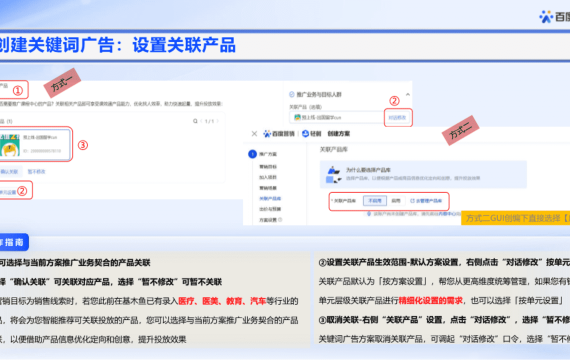Open 出价与预算 in the left step list
The width and height of the screenshot is (570, 360).
tap(270, 209)
